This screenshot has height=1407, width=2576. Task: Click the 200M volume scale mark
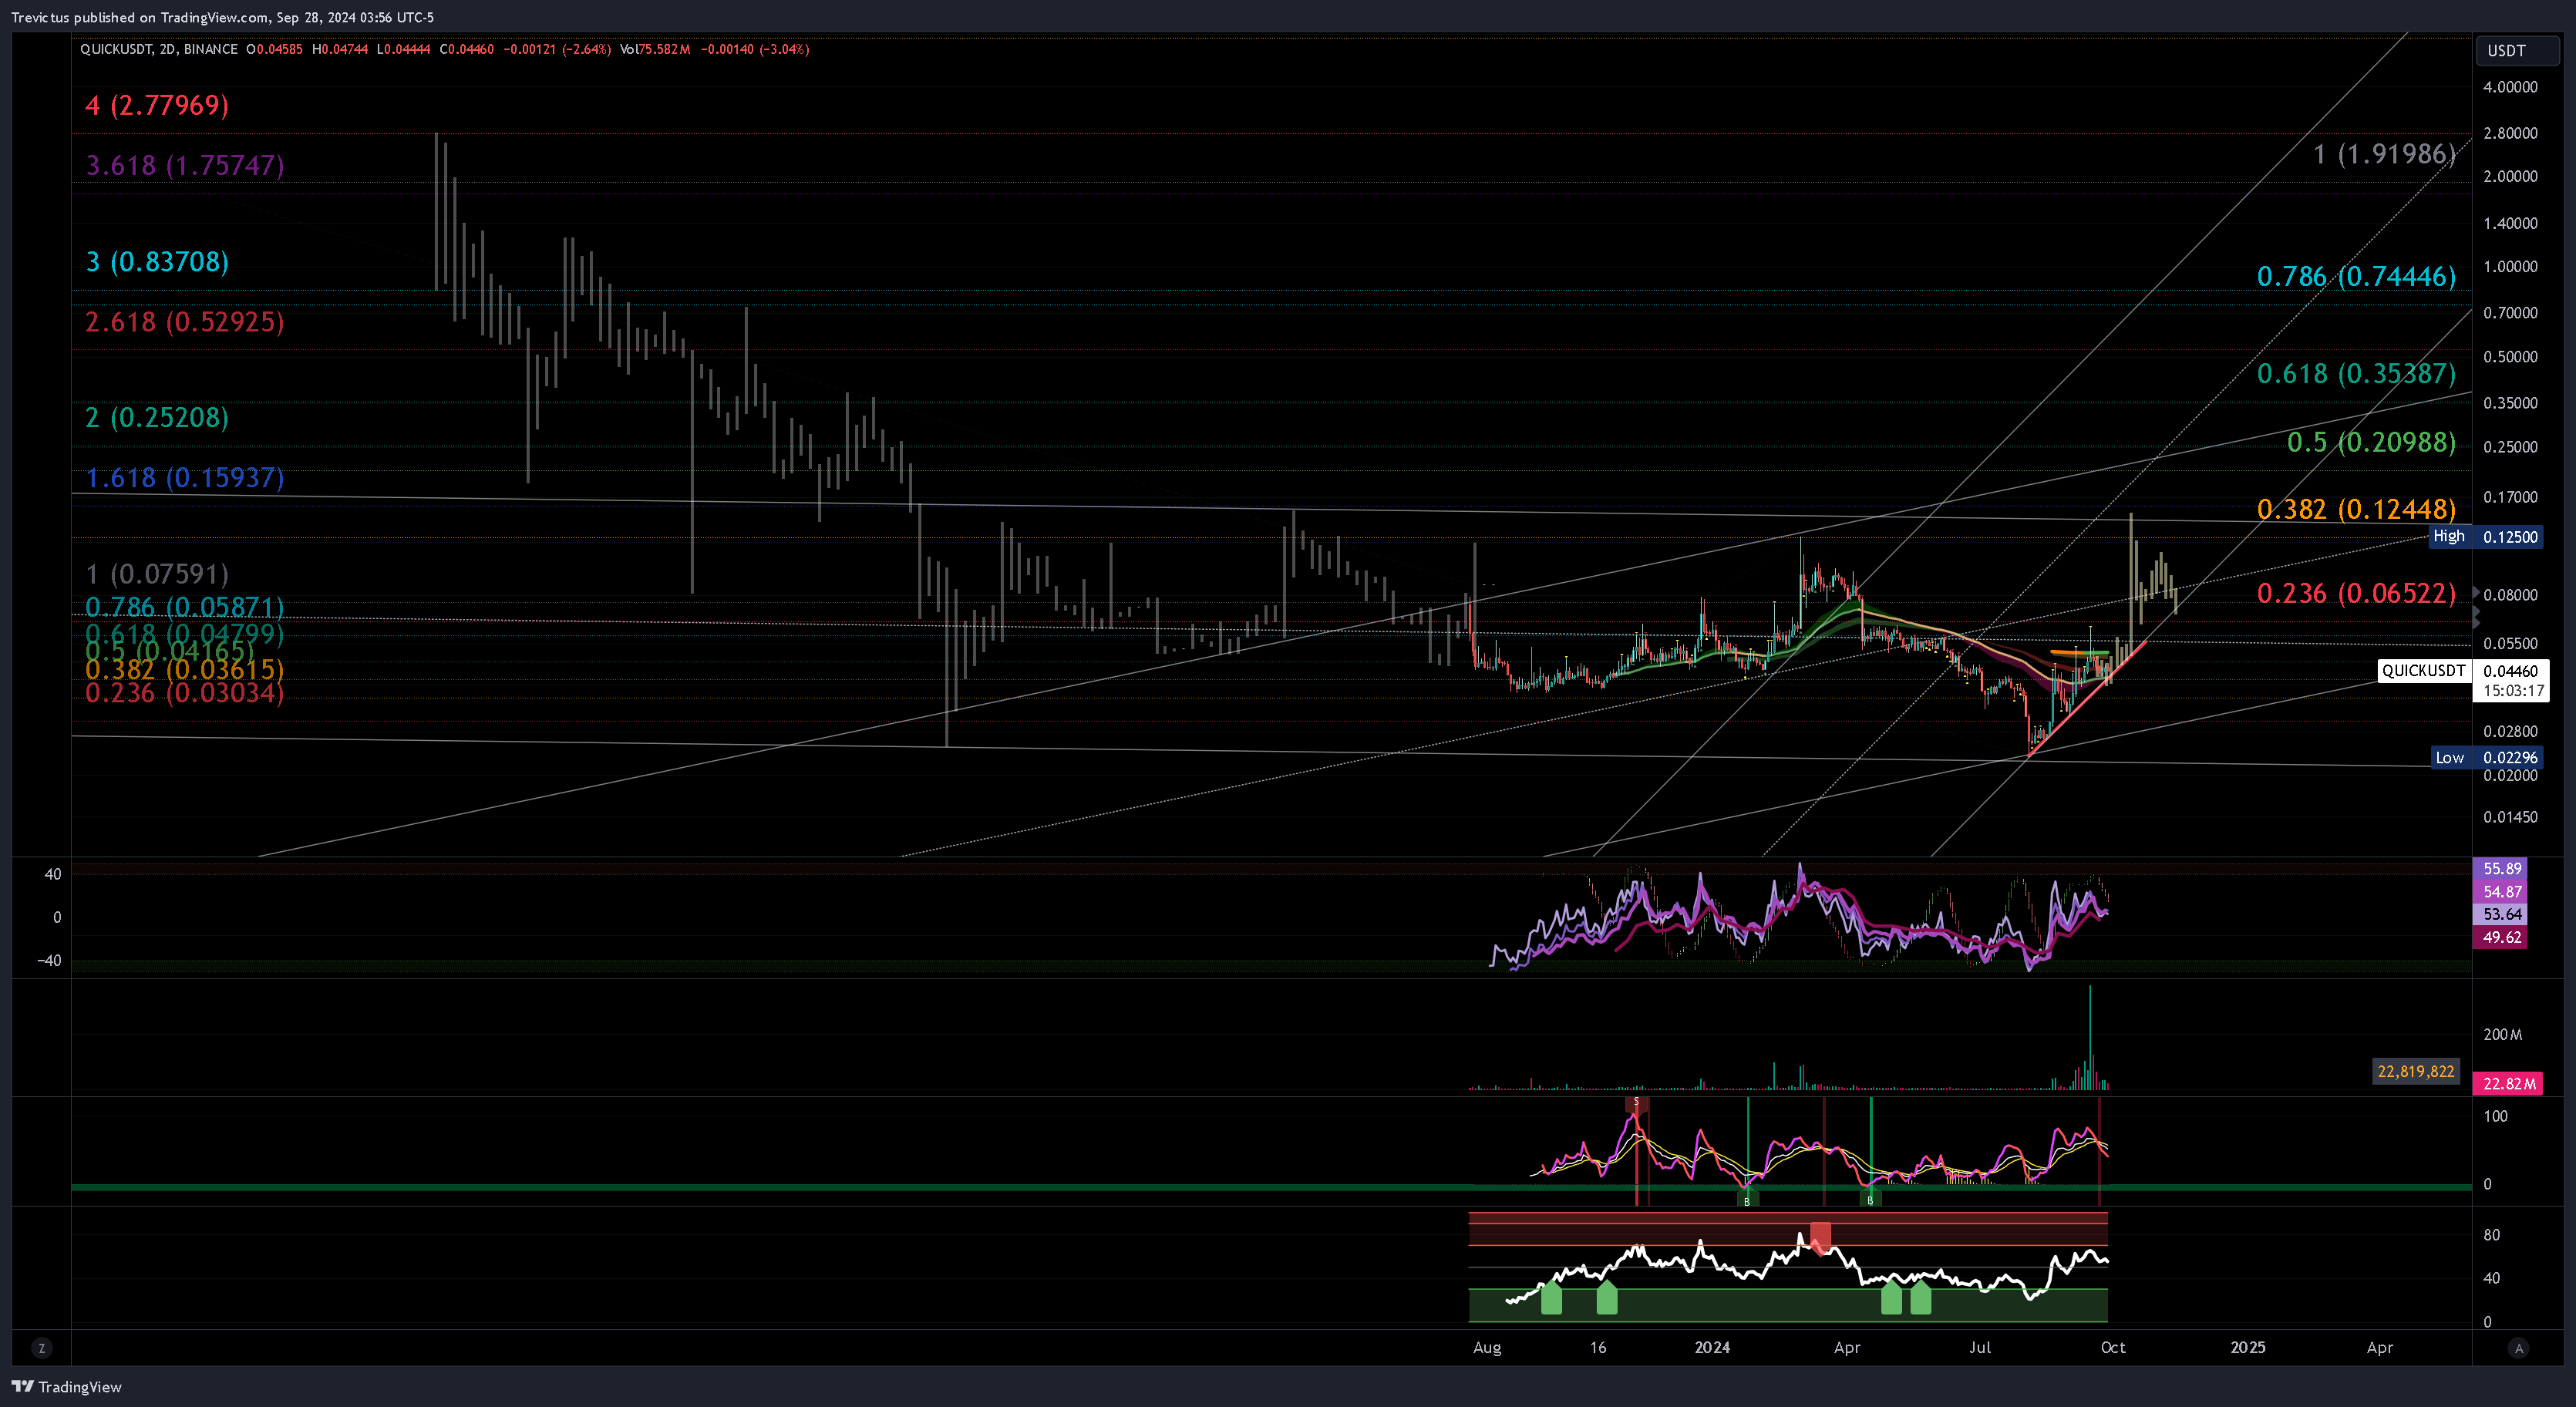pyautogui.click(x=2502, y=1035)
